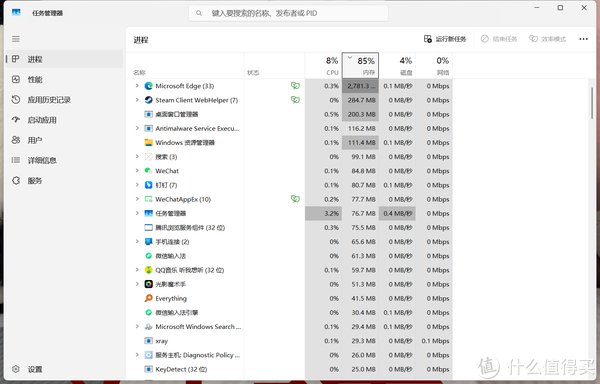Viewport: 600px width, 384px height.
Task: Select the 284.7 MB memory cell
Action: 360,100
